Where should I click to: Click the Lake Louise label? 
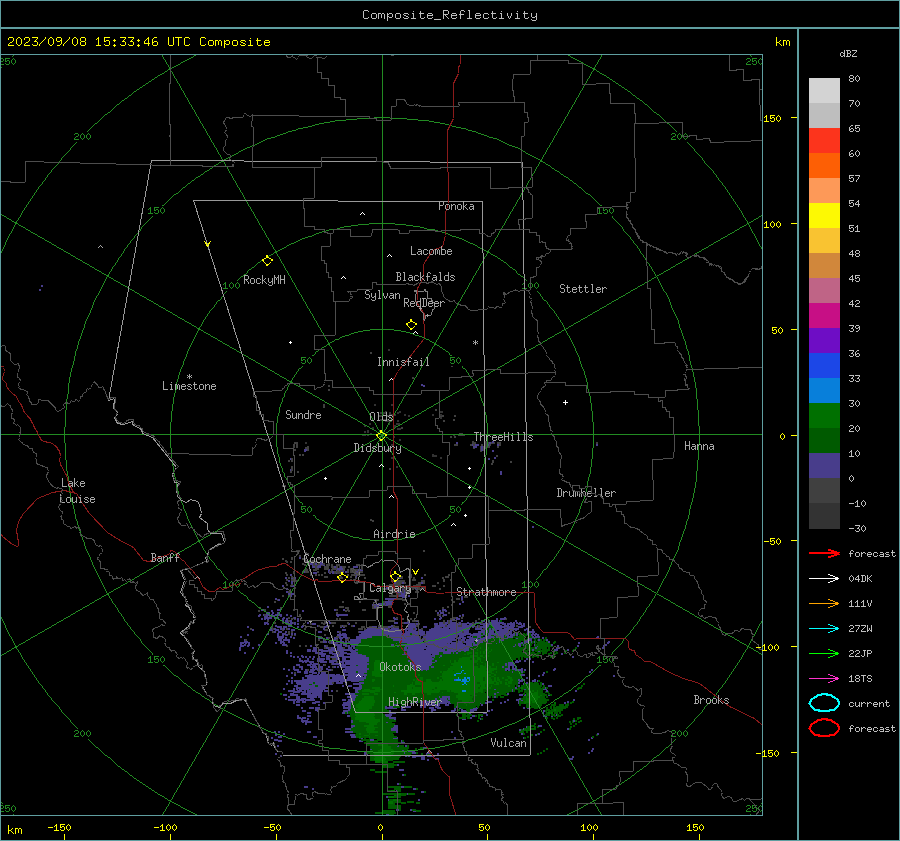(x=78, y=491)
